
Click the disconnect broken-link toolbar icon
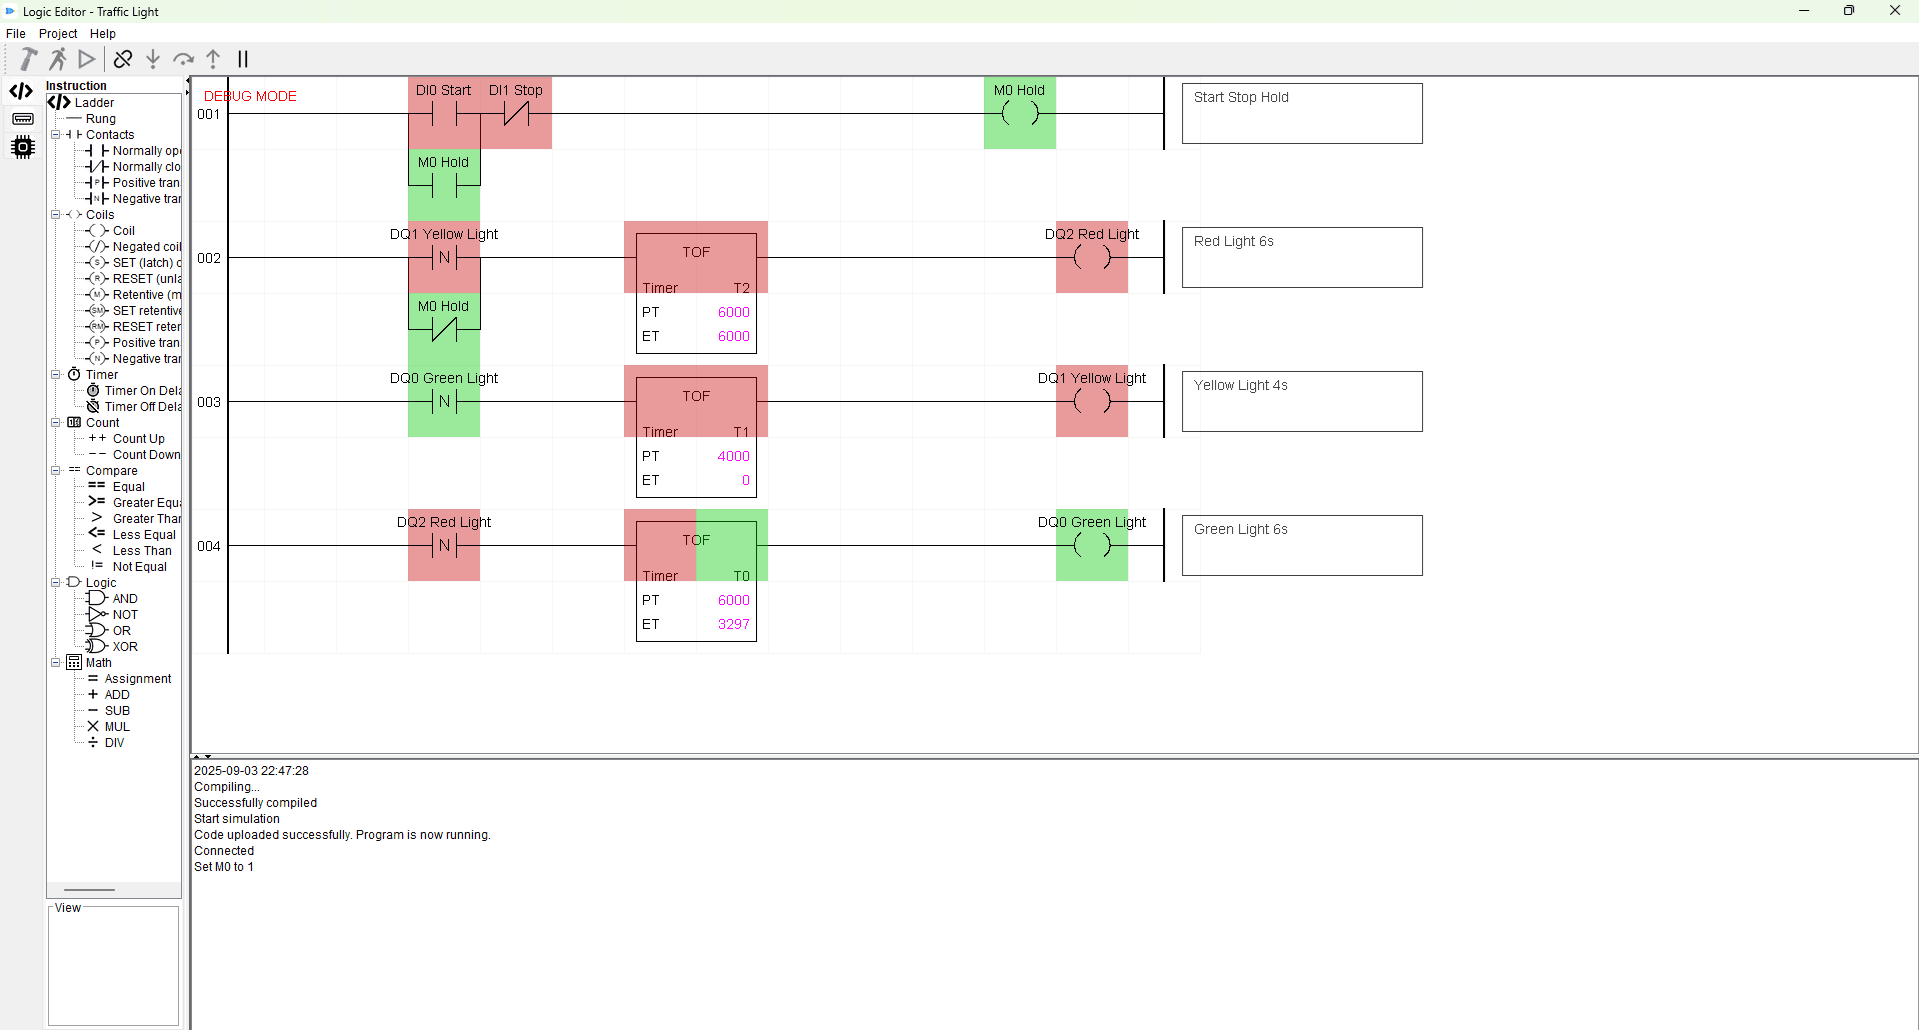point(123,59)
